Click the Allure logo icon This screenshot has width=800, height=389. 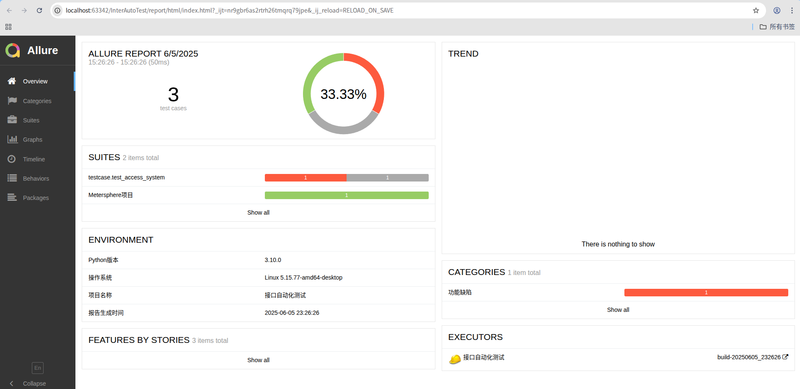[13, 51]
